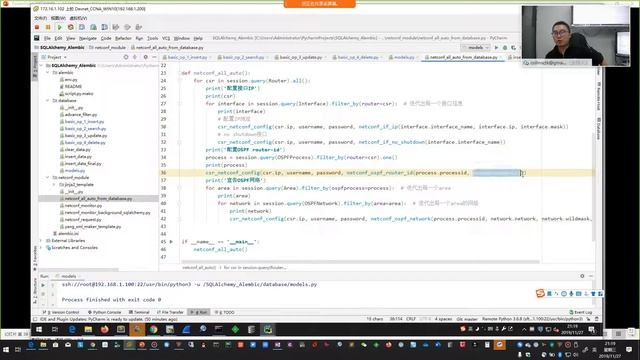This screenshot has width=640, height=360.
Task: Click the Git: master branch indicator in the status bar
Action: (467, 319)
